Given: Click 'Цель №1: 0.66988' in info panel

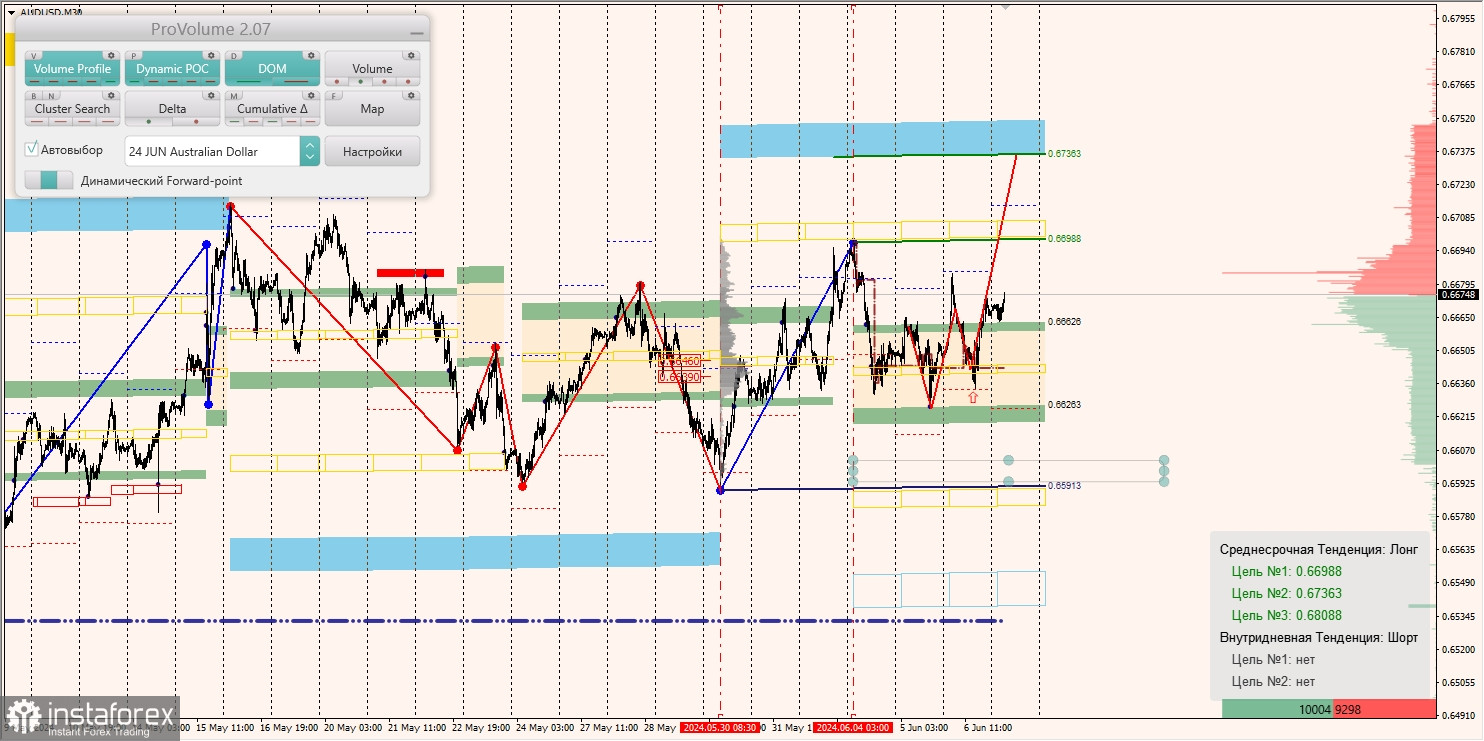Looking at the screenshot, I should (x=1286, y=571).
